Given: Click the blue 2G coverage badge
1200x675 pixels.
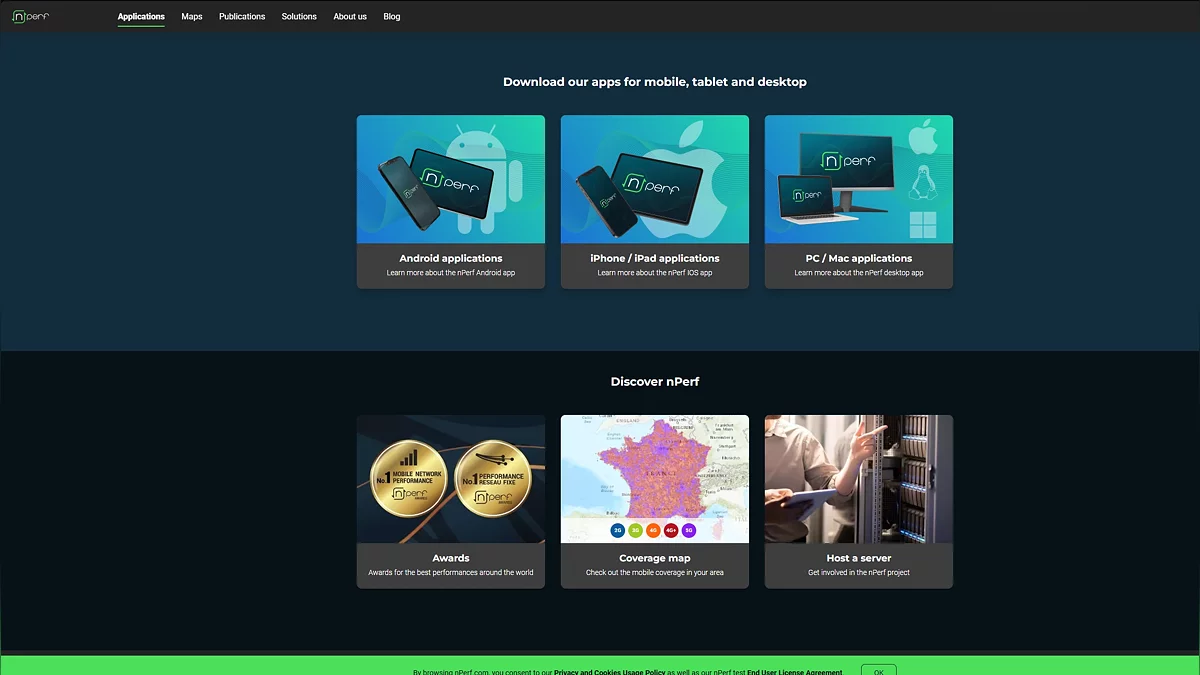Looking at the screenshot, I should (x=618, y=530).
